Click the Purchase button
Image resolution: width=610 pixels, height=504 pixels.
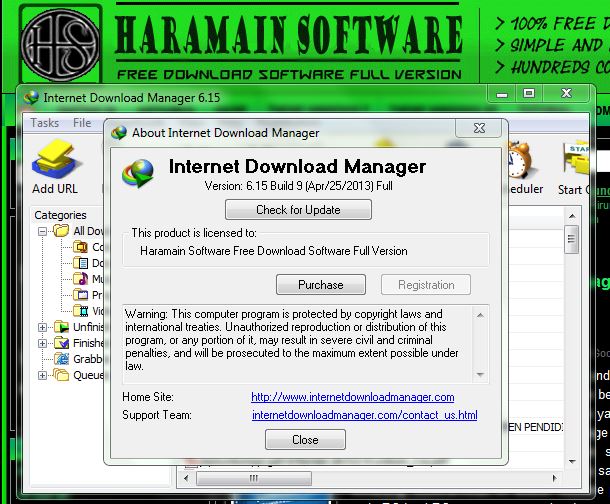tap(321, 285)
